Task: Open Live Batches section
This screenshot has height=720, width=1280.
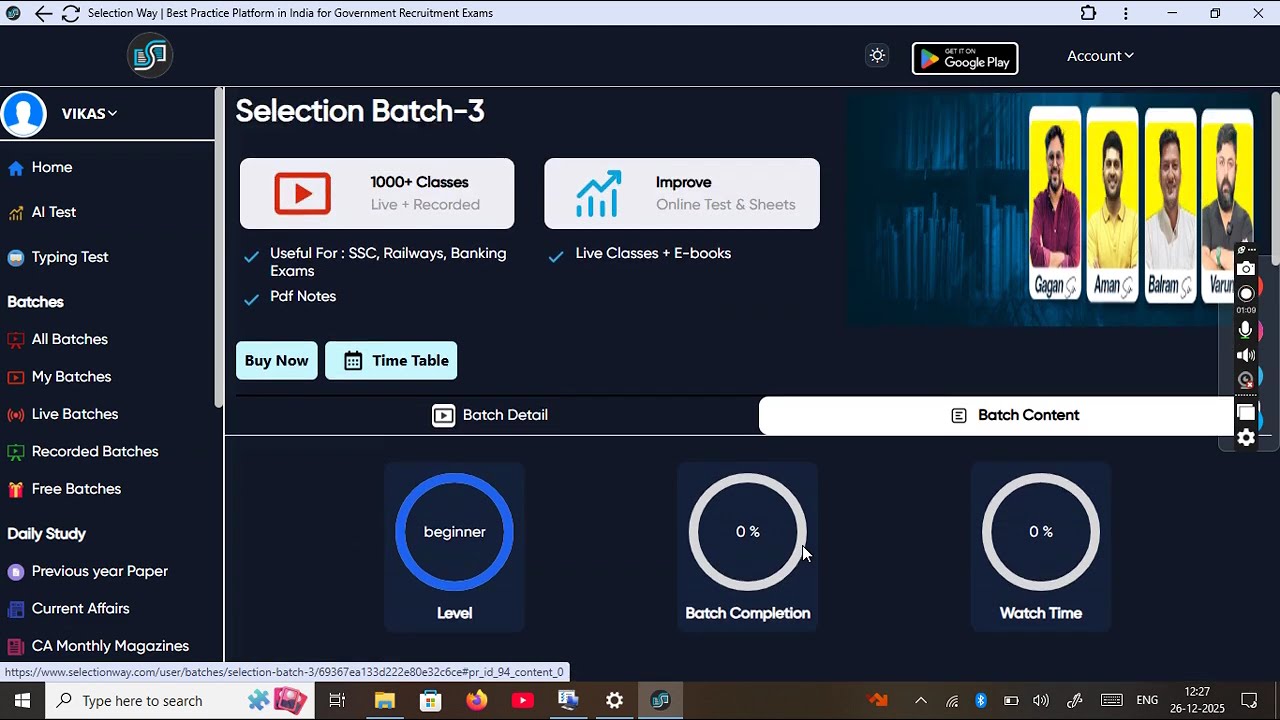Action: point(75,414)
